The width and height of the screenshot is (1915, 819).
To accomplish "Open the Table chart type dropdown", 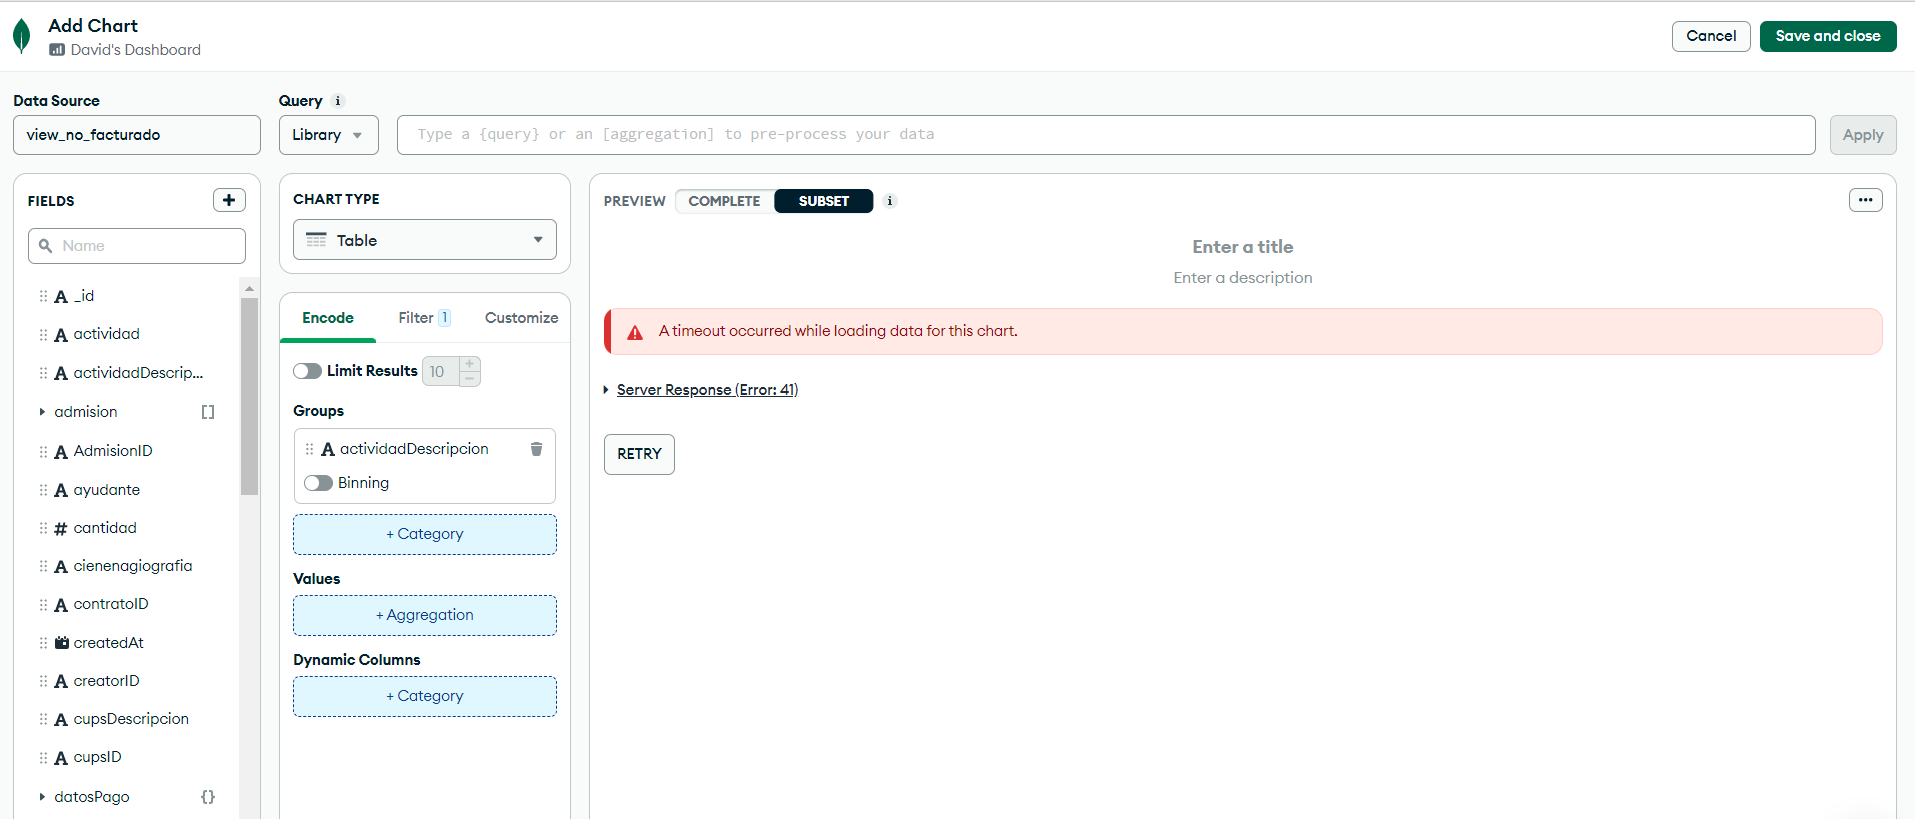I will pyautogui.click(x=425, y=240).
